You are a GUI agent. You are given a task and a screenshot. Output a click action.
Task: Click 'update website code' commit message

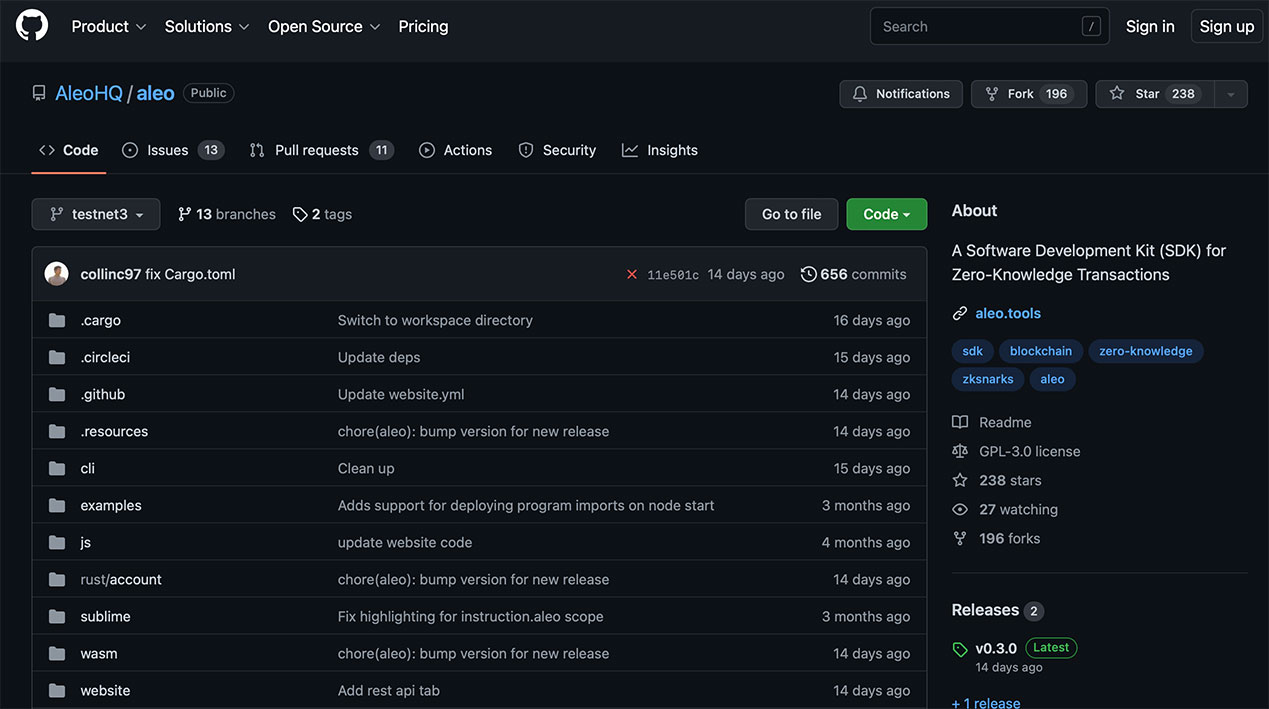tap(405, 542)
